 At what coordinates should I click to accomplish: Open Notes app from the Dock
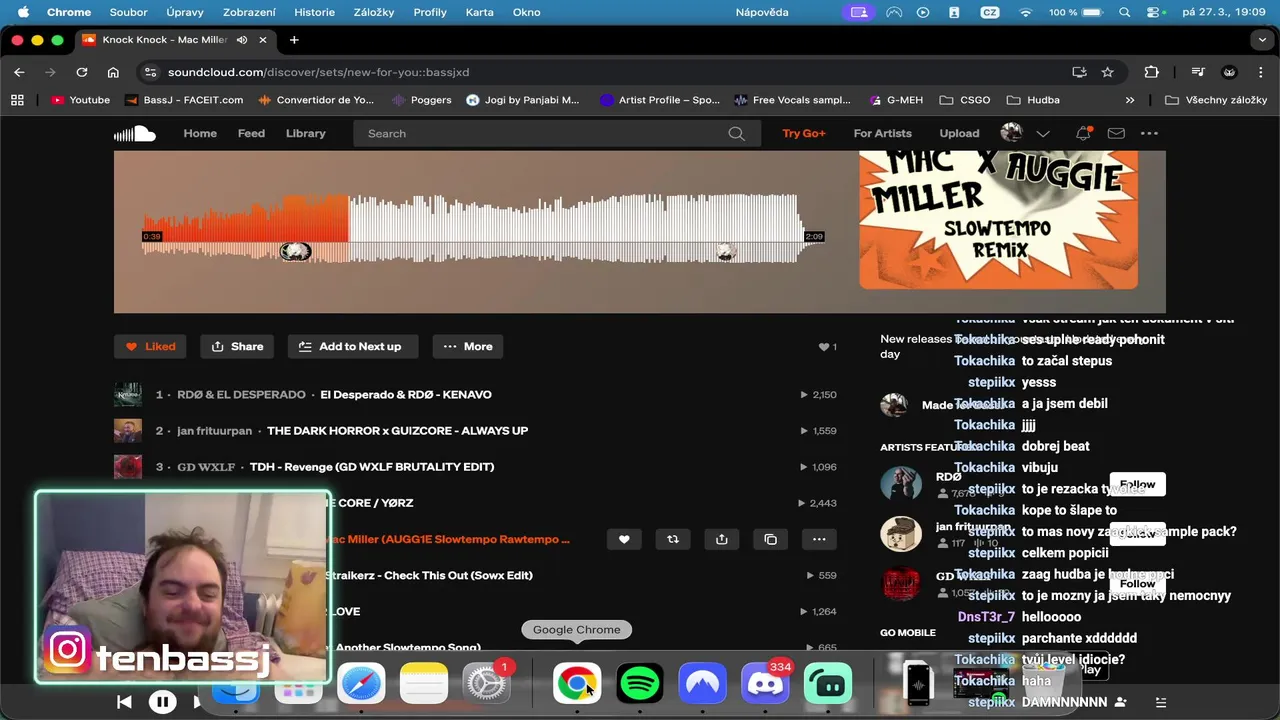[424, 684]
